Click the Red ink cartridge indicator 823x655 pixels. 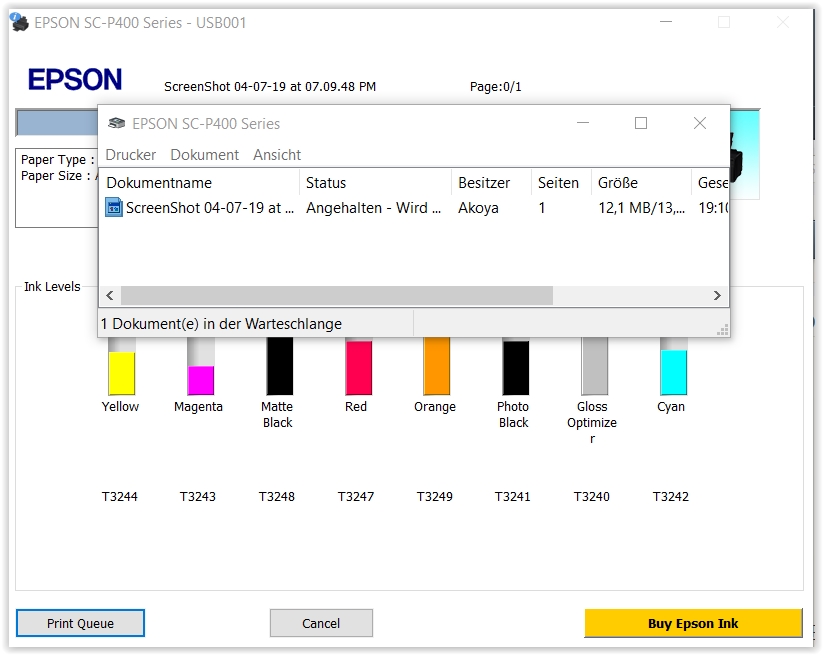(x=358, y=367)
